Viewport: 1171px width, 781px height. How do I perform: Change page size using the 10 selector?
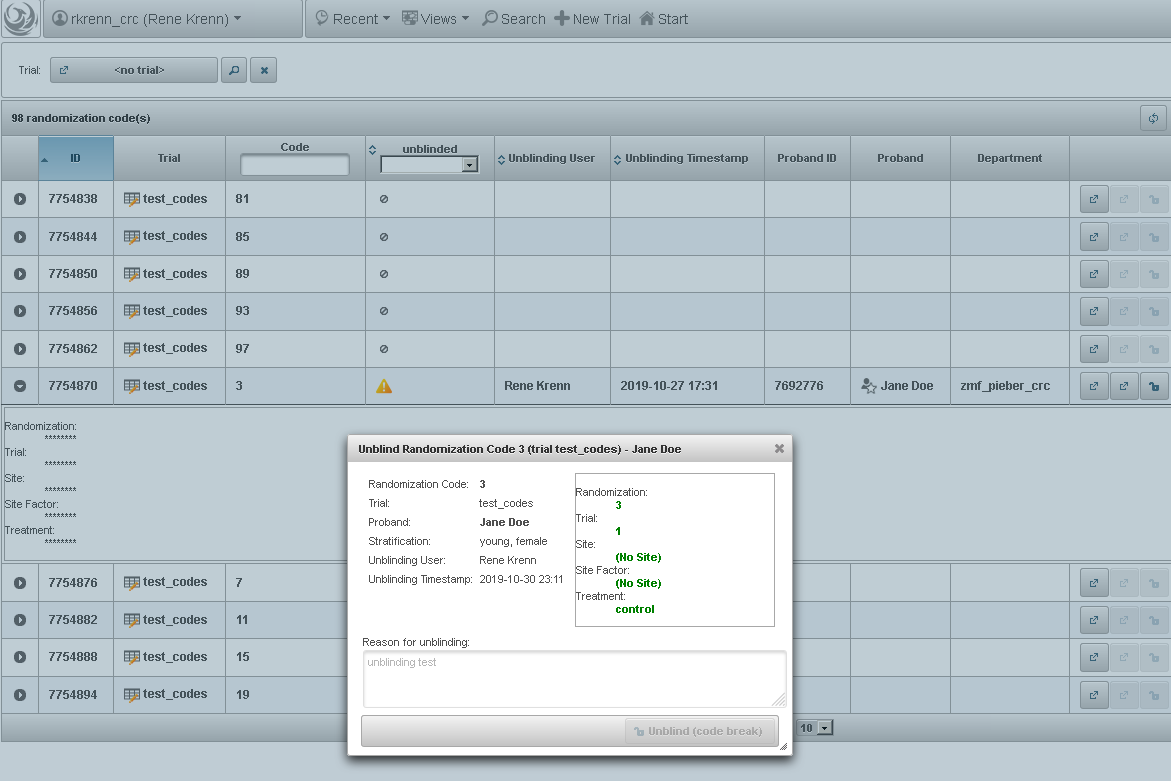tap(817, 728)
